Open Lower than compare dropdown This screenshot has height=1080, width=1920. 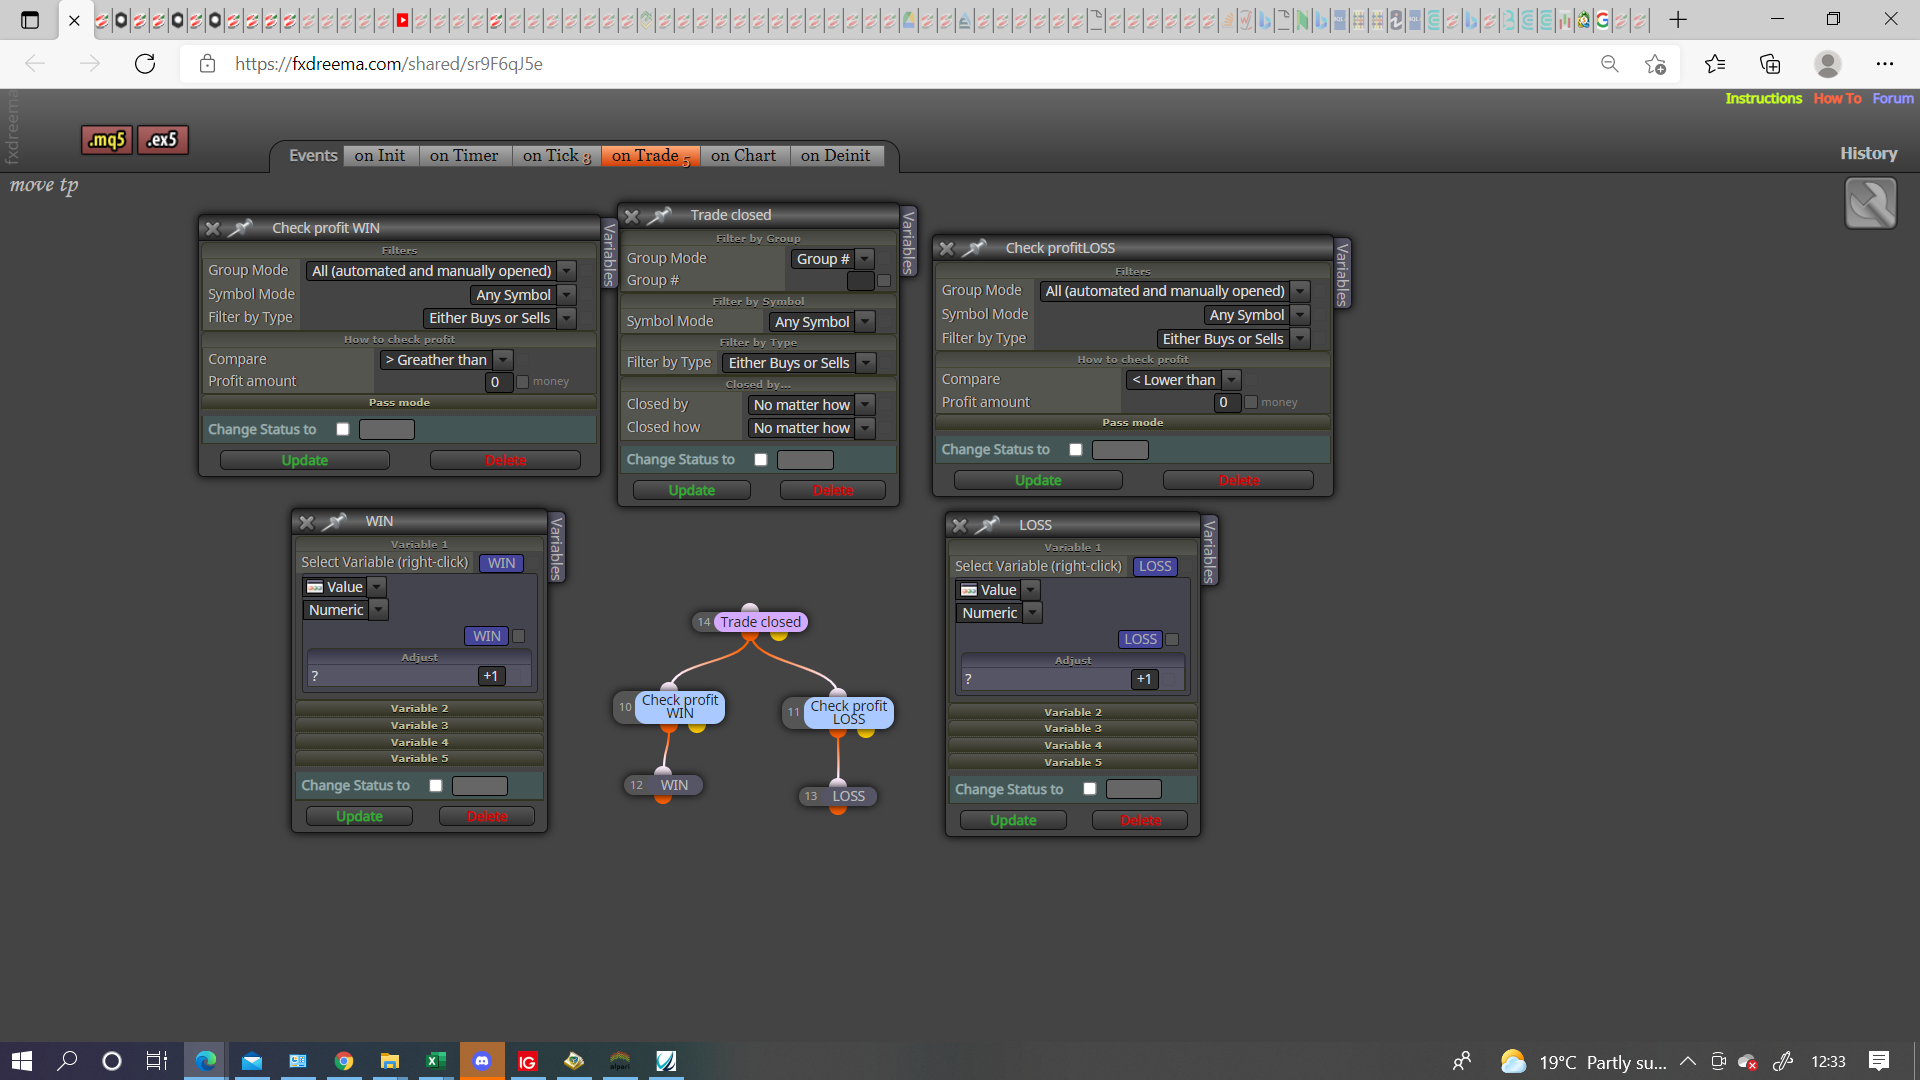1183,380
